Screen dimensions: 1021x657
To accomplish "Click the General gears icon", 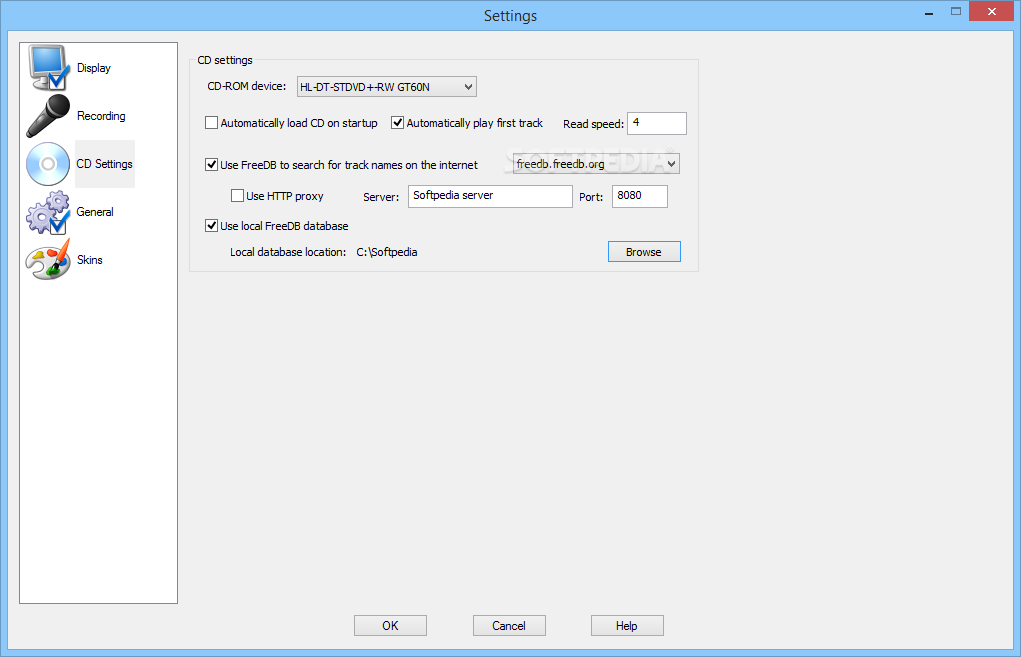I will coord(48,212).
